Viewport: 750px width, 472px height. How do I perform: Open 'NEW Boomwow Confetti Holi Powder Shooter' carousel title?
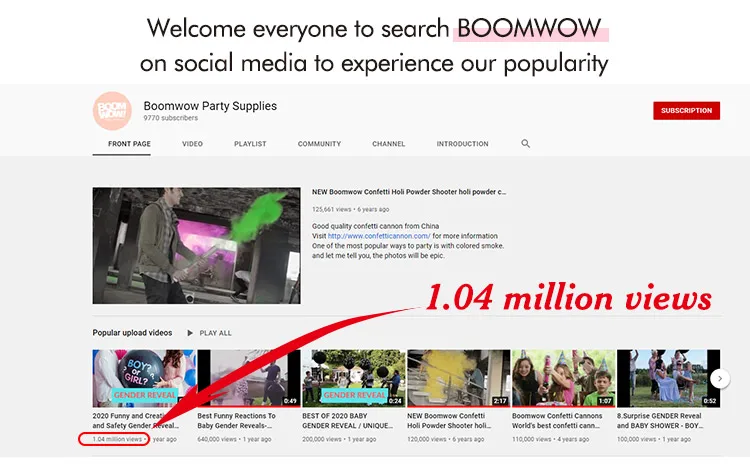coord(449,421)
